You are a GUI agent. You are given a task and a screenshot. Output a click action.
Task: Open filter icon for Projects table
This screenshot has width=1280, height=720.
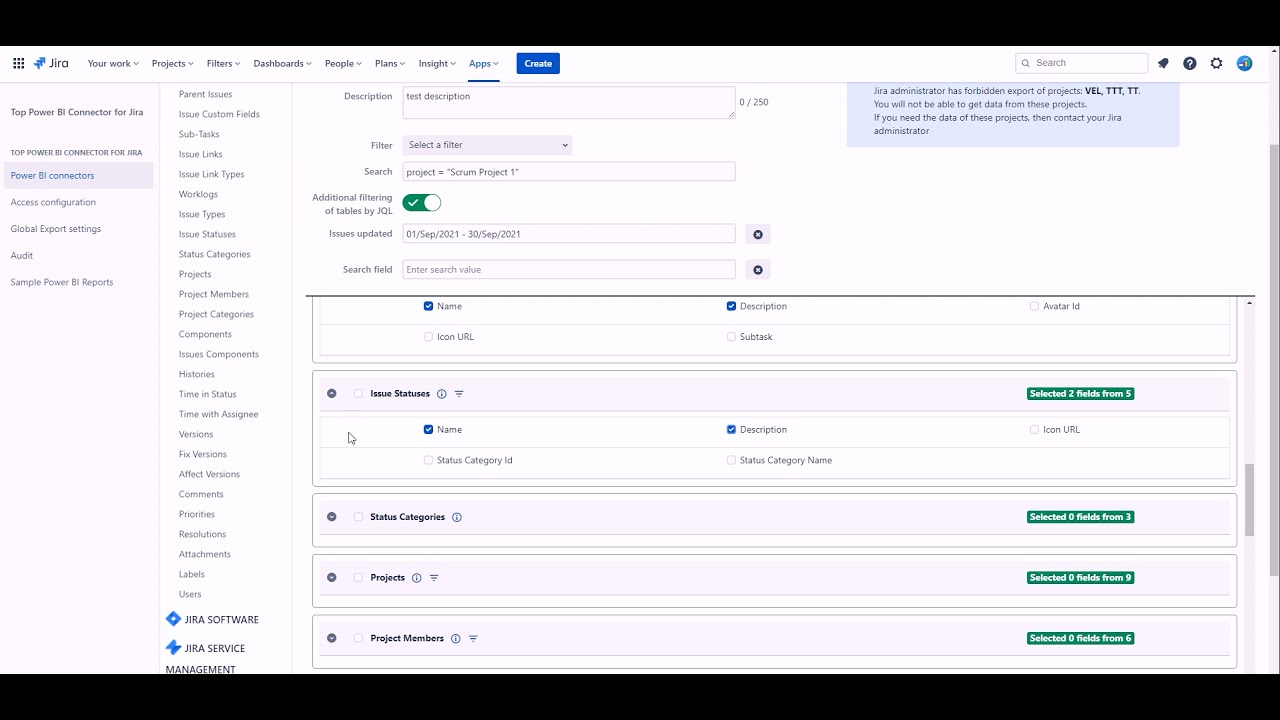coord(434,578)
